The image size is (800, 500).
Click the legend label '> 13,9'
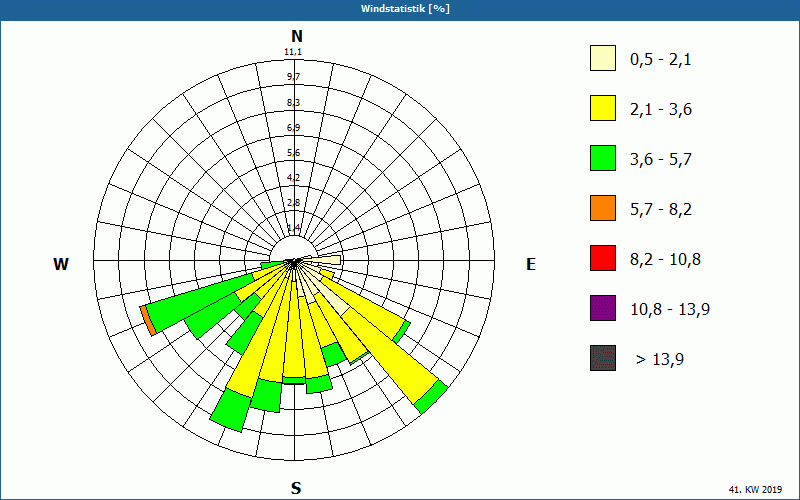coord(660,360)
